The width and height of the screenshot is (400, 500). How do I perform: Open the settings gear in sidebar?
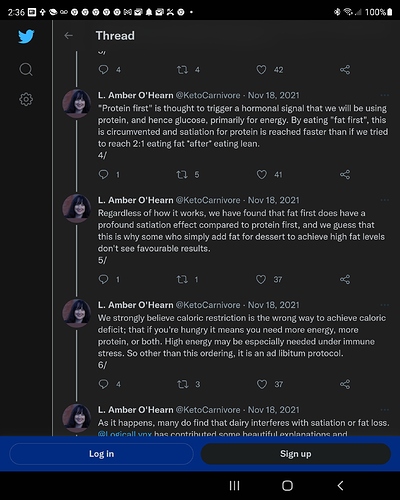[26, 99]
